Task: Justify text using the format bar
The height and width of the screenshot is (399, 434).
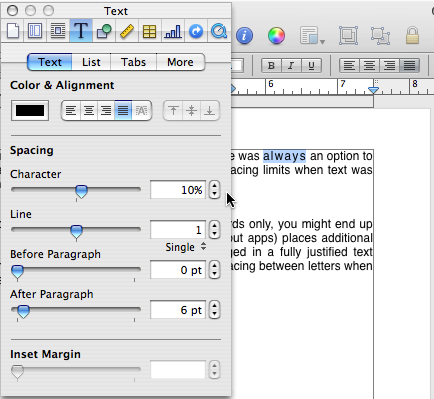Action: tap(409, 65)
